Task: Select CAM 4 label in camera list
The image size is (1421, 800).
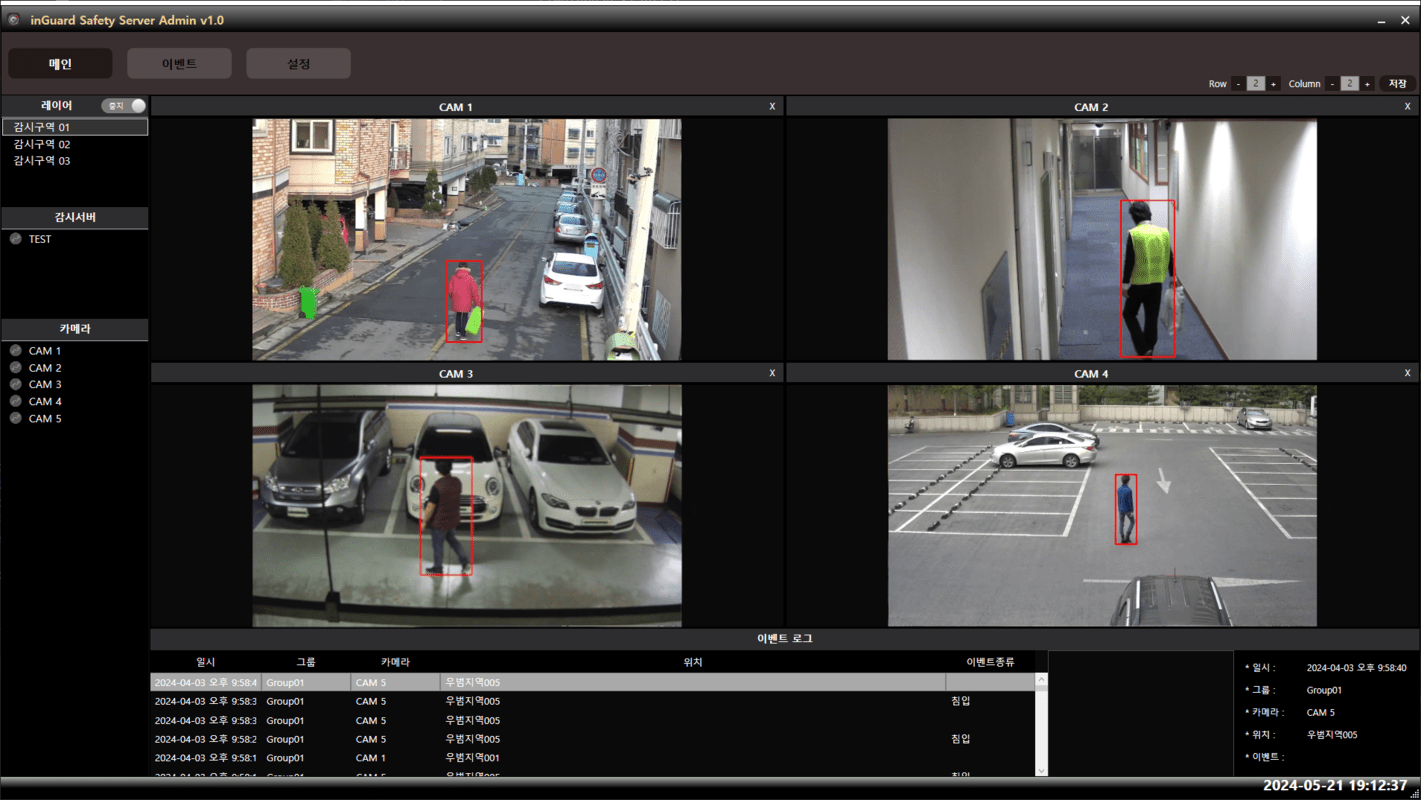Action: pos(45,401)
